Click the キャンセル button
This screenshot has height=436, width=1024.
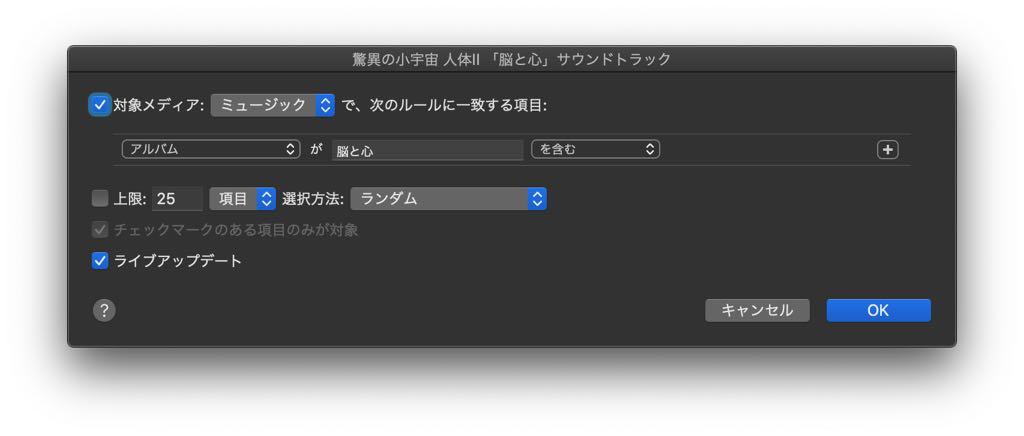point(757,311)
